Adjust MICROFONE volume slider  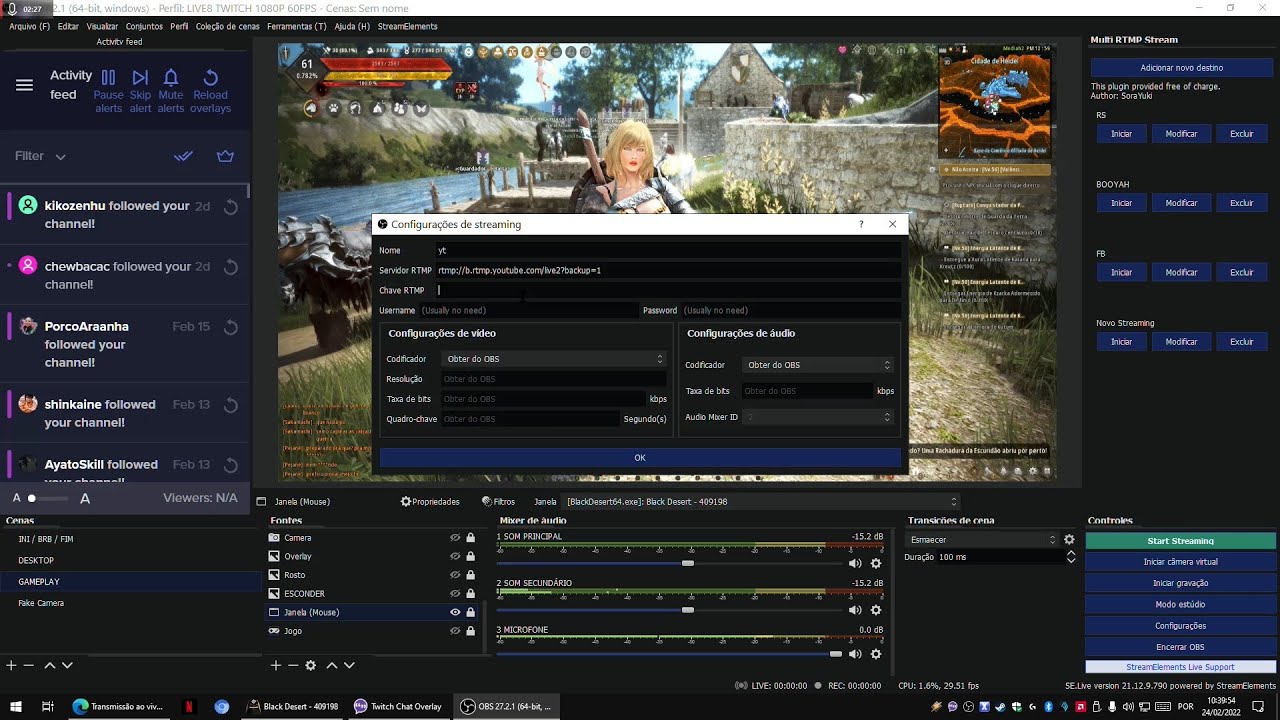click(x=835, y=654)
